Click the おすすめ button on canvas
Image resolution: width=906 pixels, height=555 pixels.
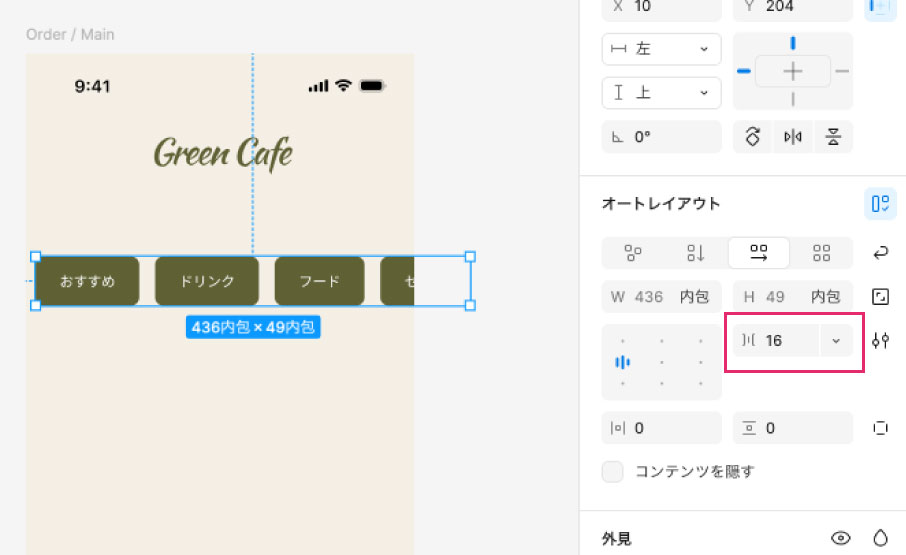(87, 281)
